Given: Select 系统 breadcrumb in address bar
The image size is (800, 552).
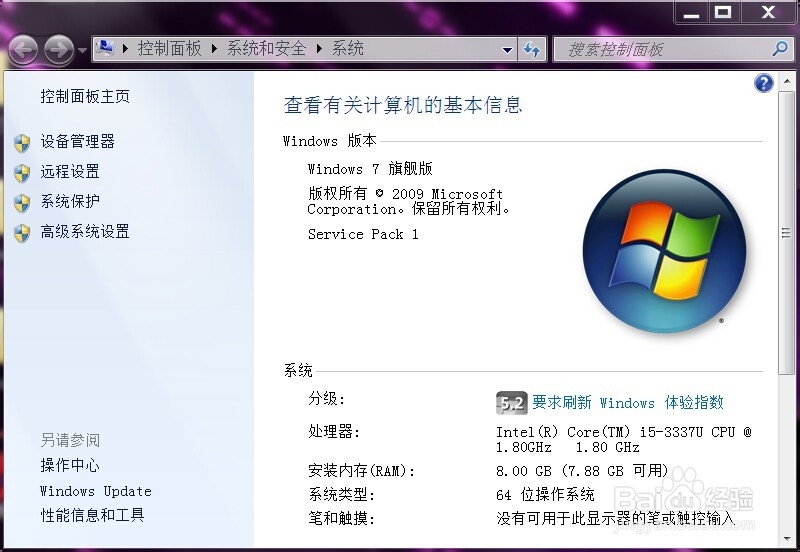Looking at the screenshot, I should pyautogui.click(x=347, y=49).
